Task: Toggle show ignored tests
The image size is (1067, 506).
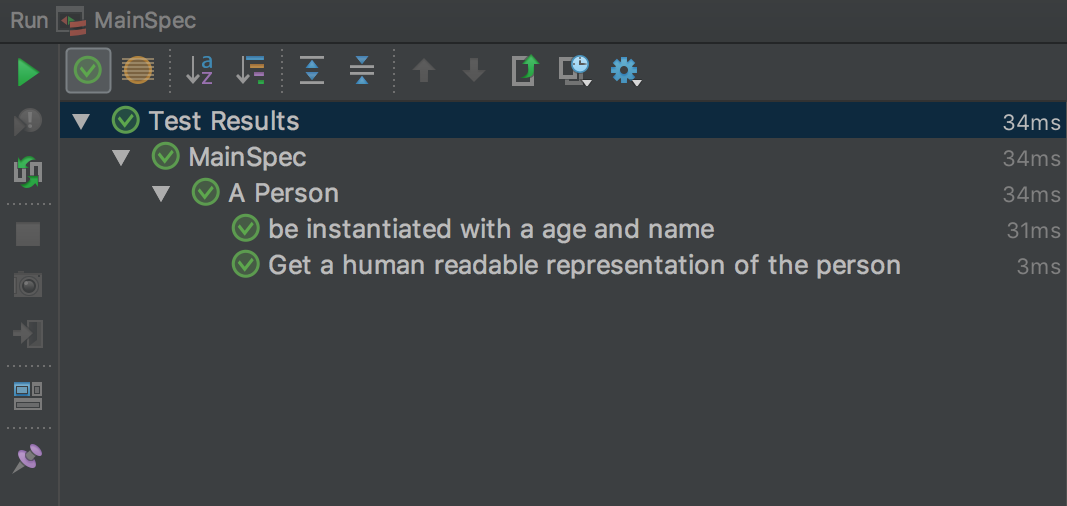Action: point(138,70)
